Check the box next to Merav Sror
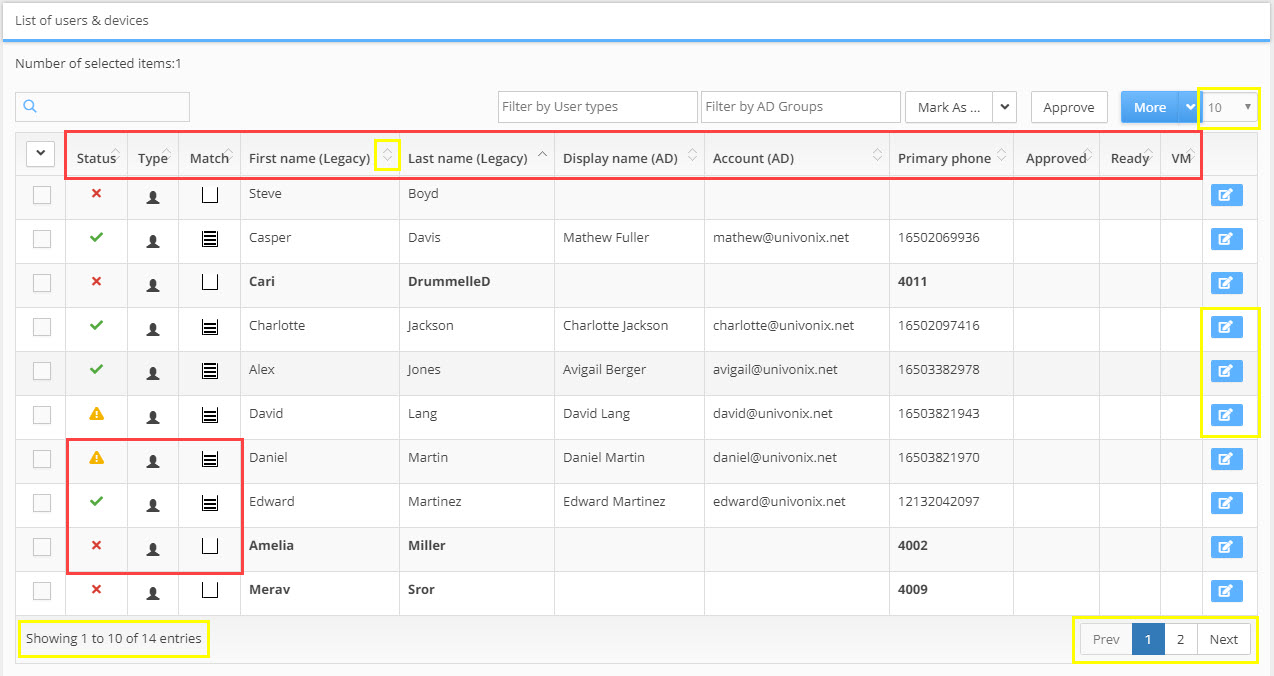 click(x=42, y=591)
